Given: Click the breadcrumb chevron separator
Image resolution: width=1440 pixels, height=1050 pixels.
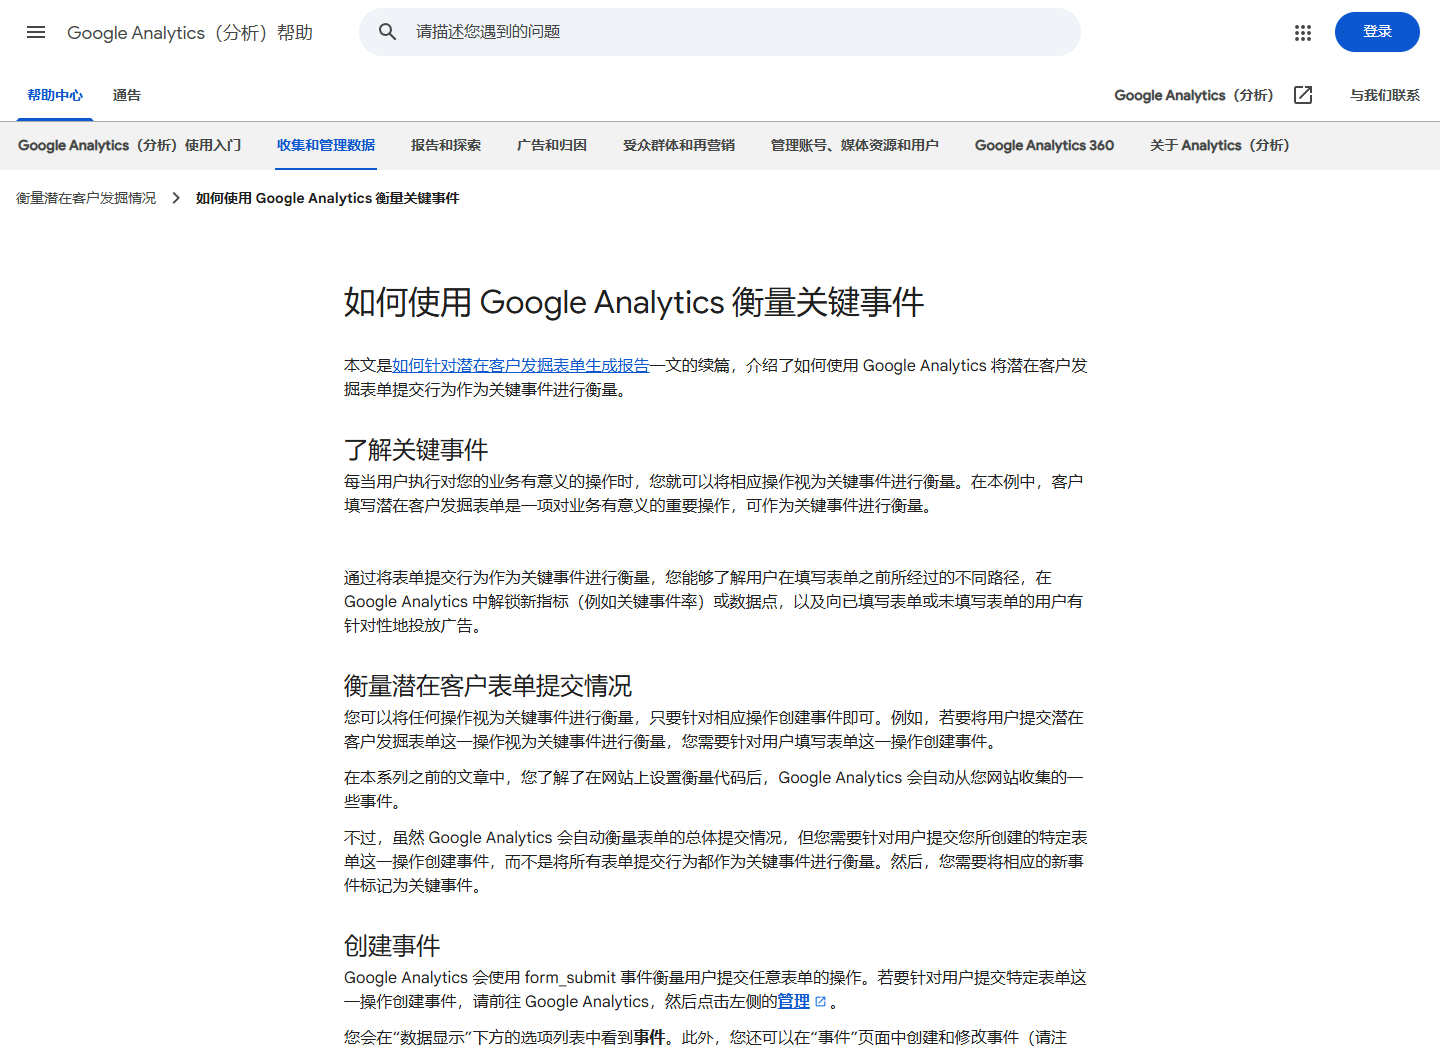Looking at the screenshot, I should click(176, 198).
